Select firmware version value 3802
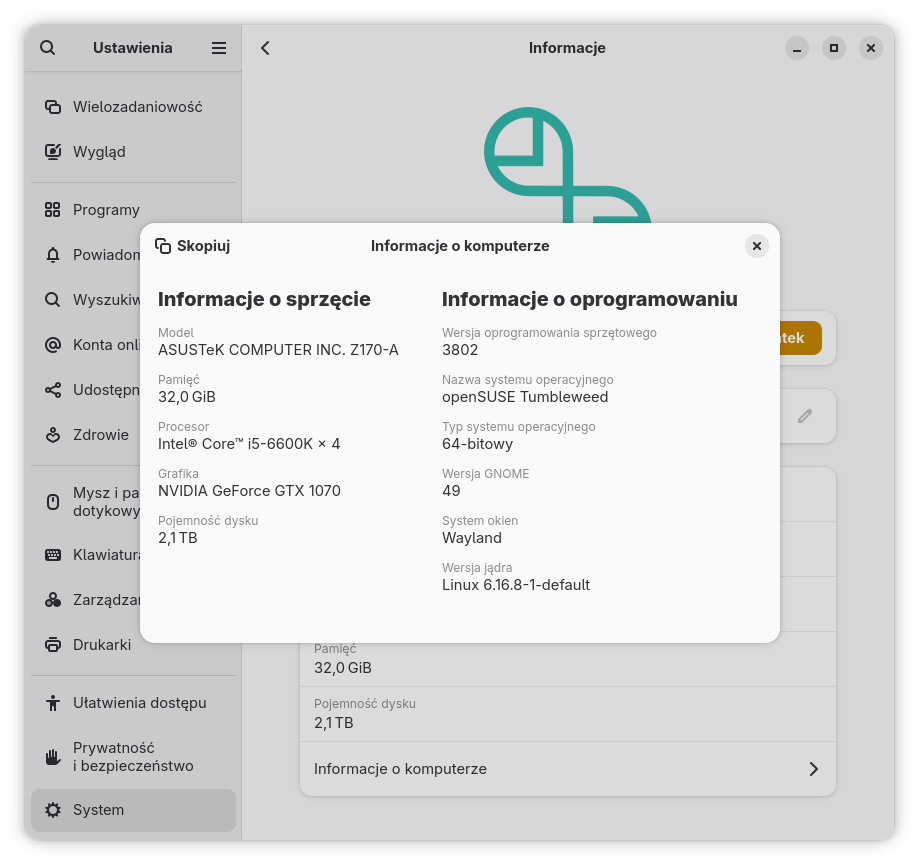Viewport: 919px width, 865px height. 460,350
